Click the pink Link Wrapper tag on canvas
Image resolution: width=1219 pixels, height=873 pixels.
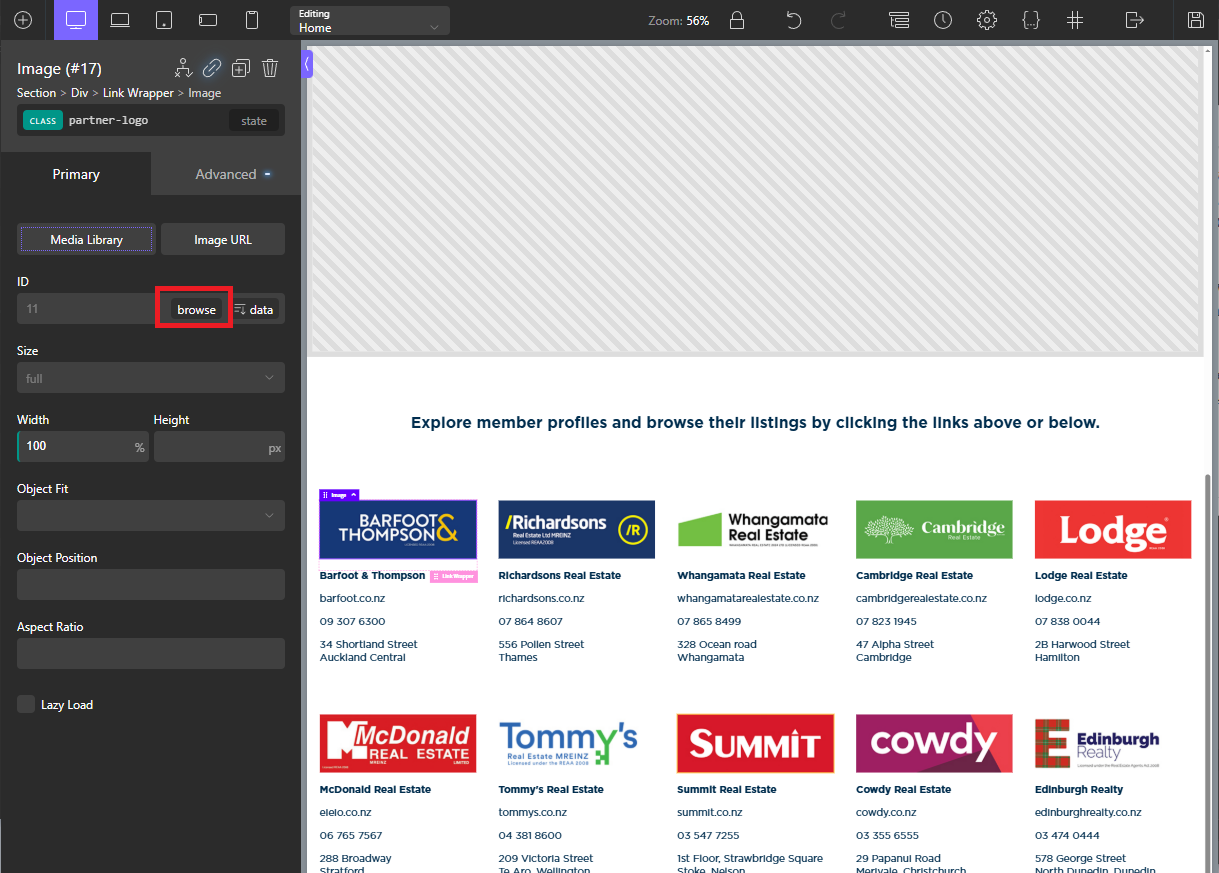click(454, 576)
